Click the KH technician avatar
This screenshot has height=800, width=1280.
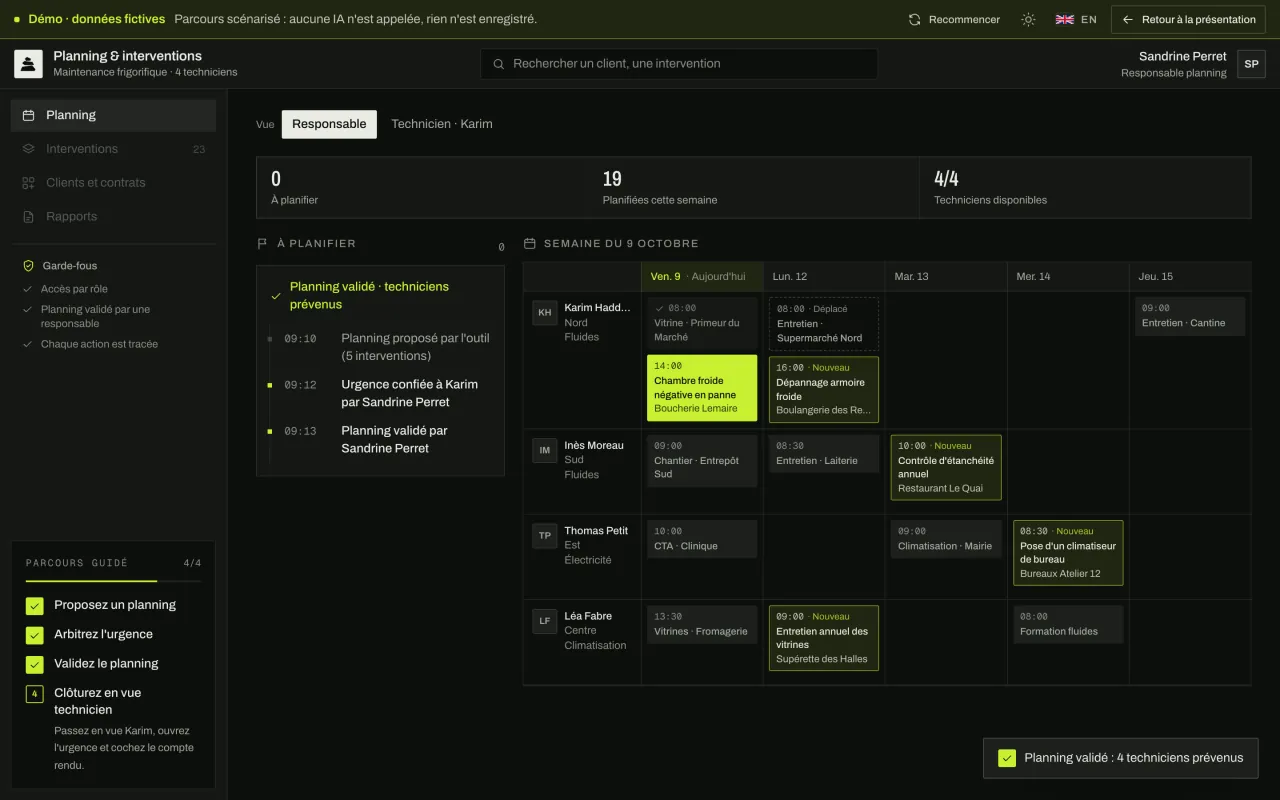(545, 312)
